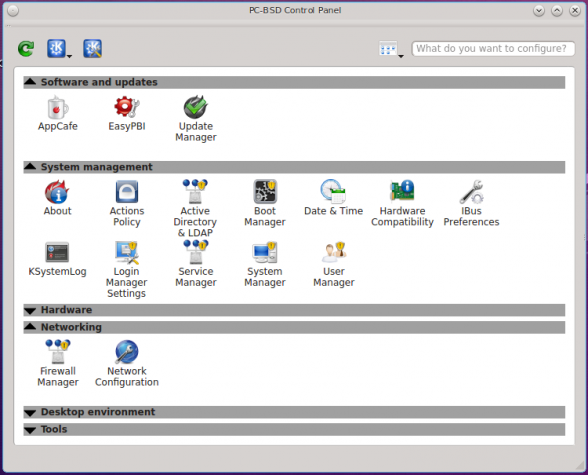Open Login Manager Settings
The image size is (588, 475).
[x=127, y=270]
